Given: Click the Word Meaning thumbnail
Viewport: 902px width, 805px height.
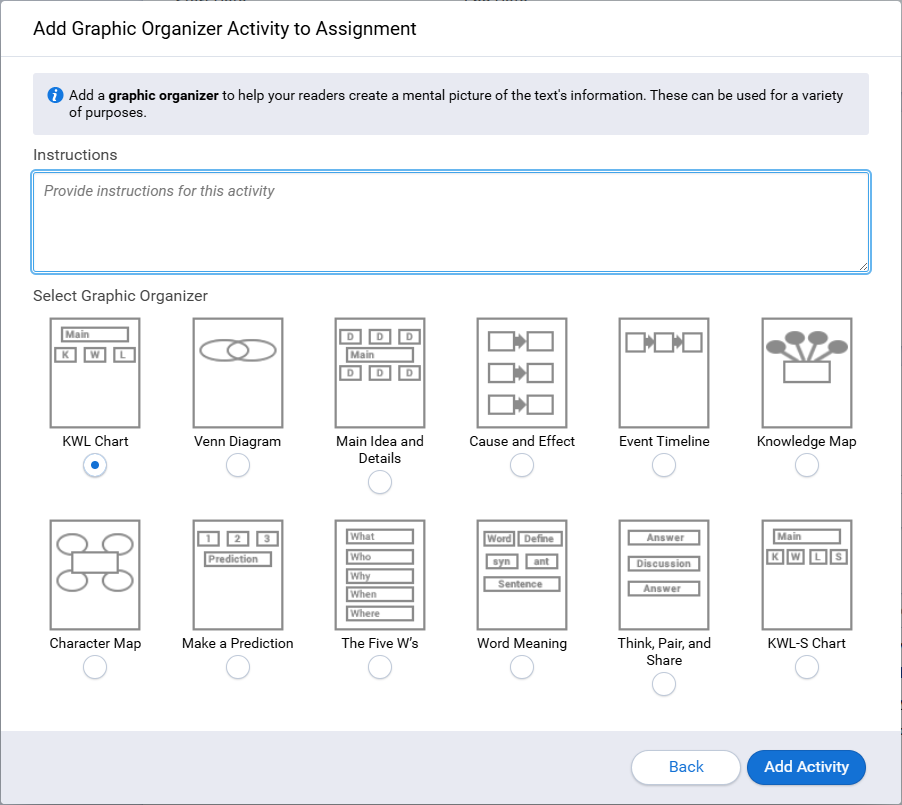Looking at the screenshot, I should (522, 575).
